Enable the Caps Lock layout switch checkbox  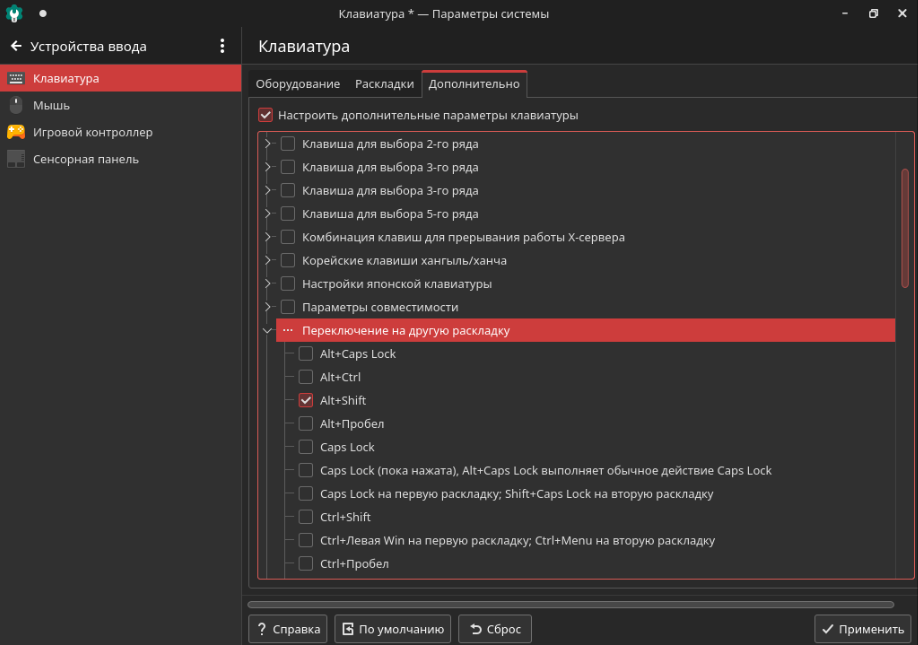tap(306, 447)
